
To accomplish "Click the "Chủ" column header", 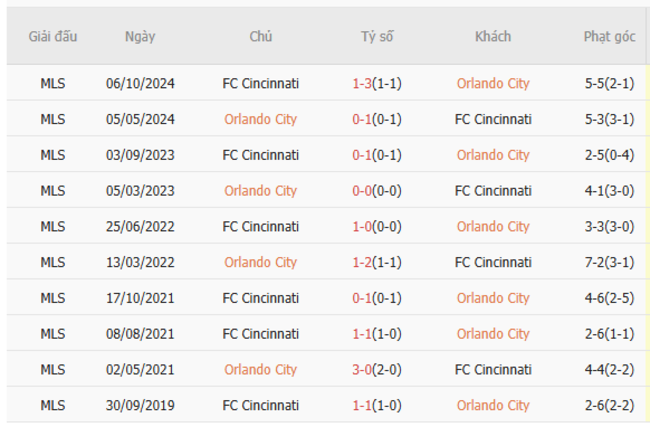I will tap(261, 37).
